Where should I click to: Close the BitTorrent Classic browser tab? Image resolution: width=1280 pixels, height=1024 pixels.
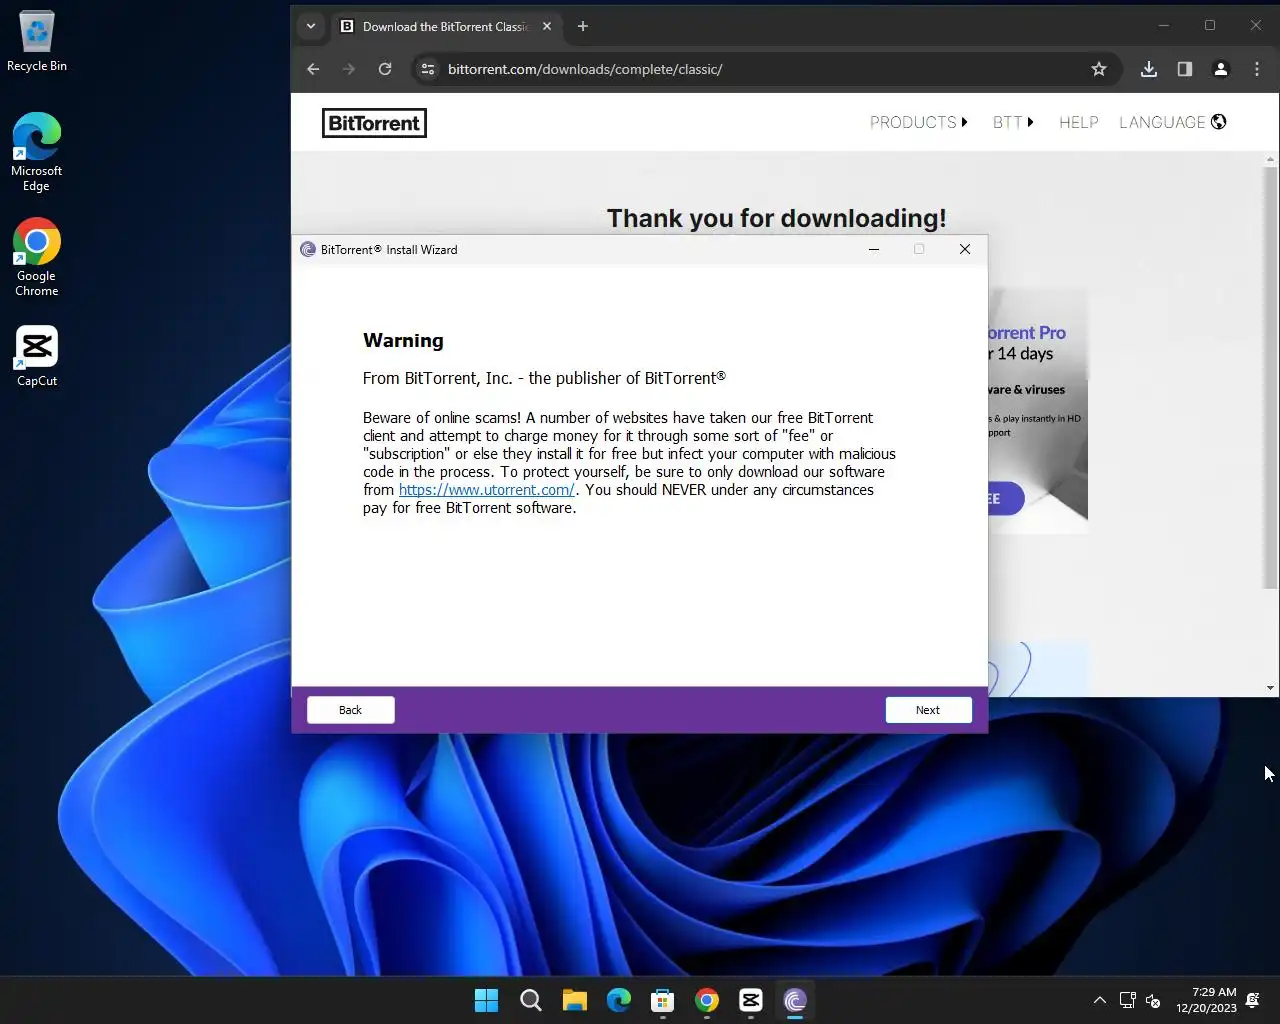click(x=547, y=27)
